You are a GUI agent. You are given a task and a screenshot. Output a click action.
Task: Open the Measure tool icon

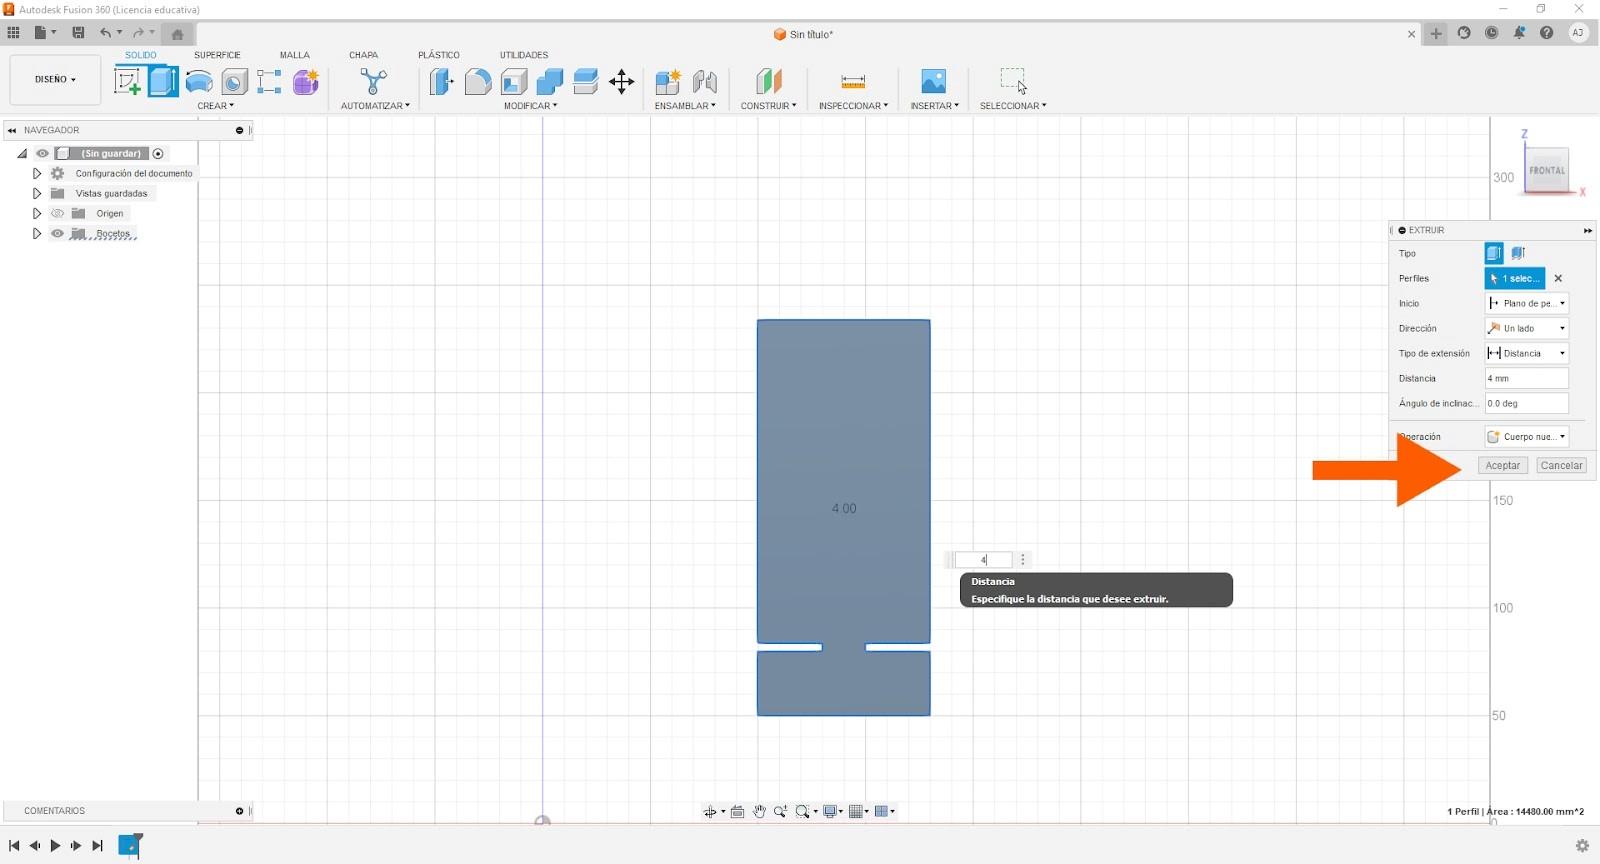coord(853,82)
